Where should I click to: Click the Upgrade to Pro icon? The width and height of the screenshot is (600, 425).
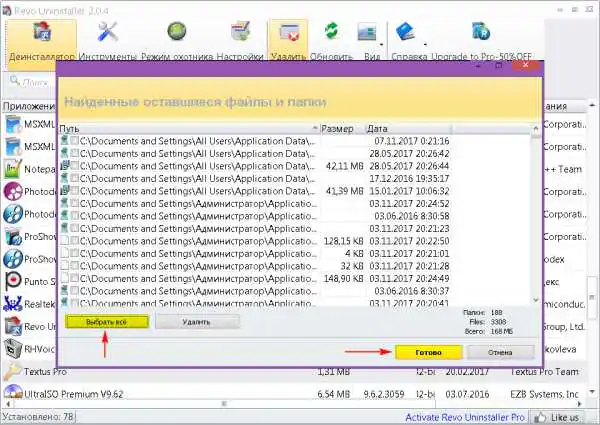(481, 31)
